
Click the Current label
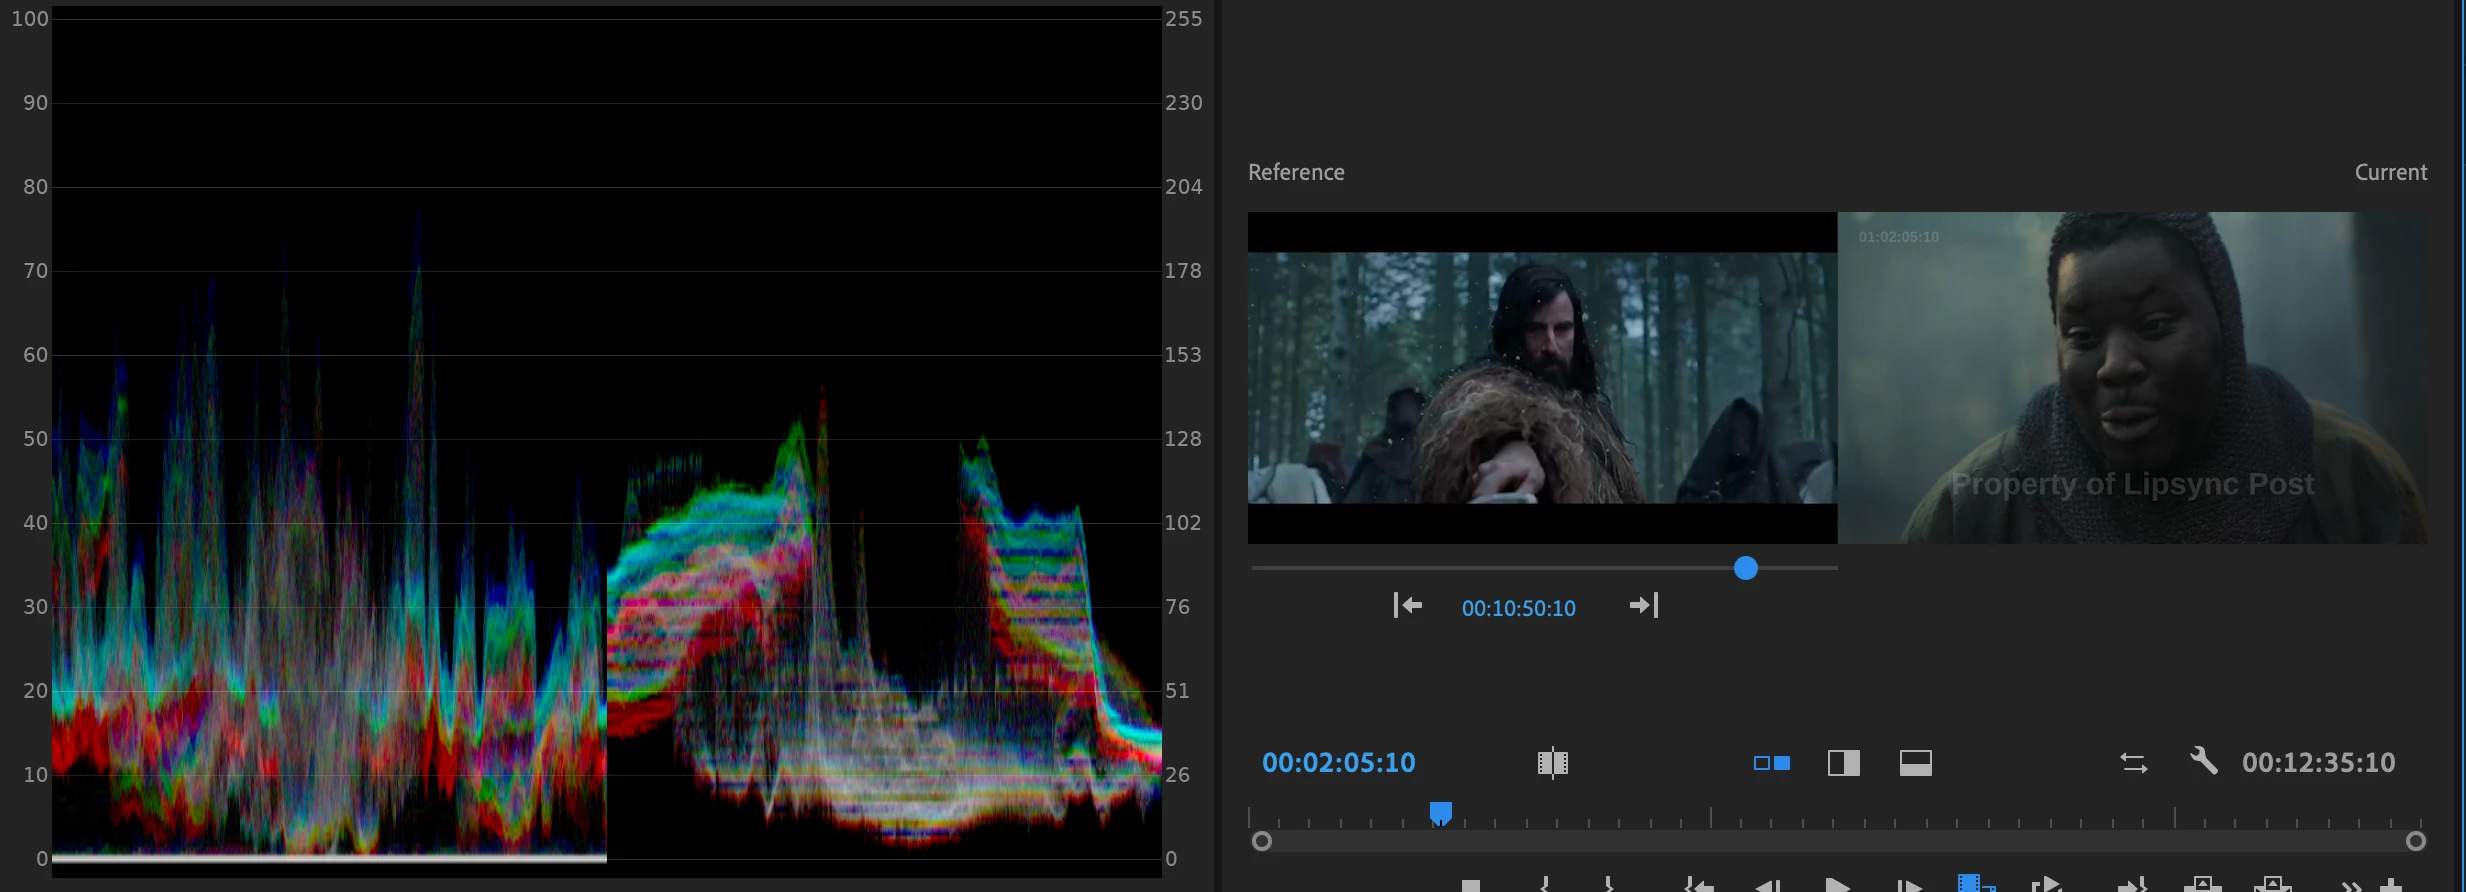(x=2391, y=172)
